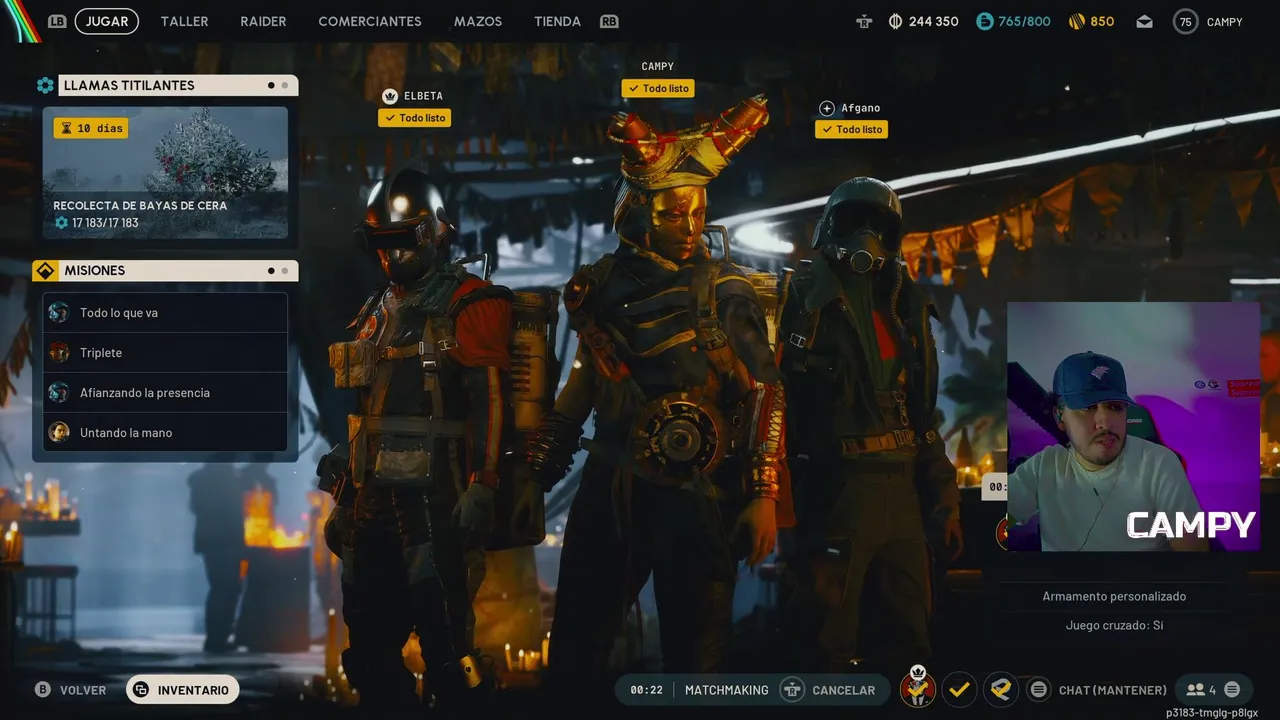Select the CAMPY player name above character
Screen dimensions: 1280x720
tap(658, 66)
